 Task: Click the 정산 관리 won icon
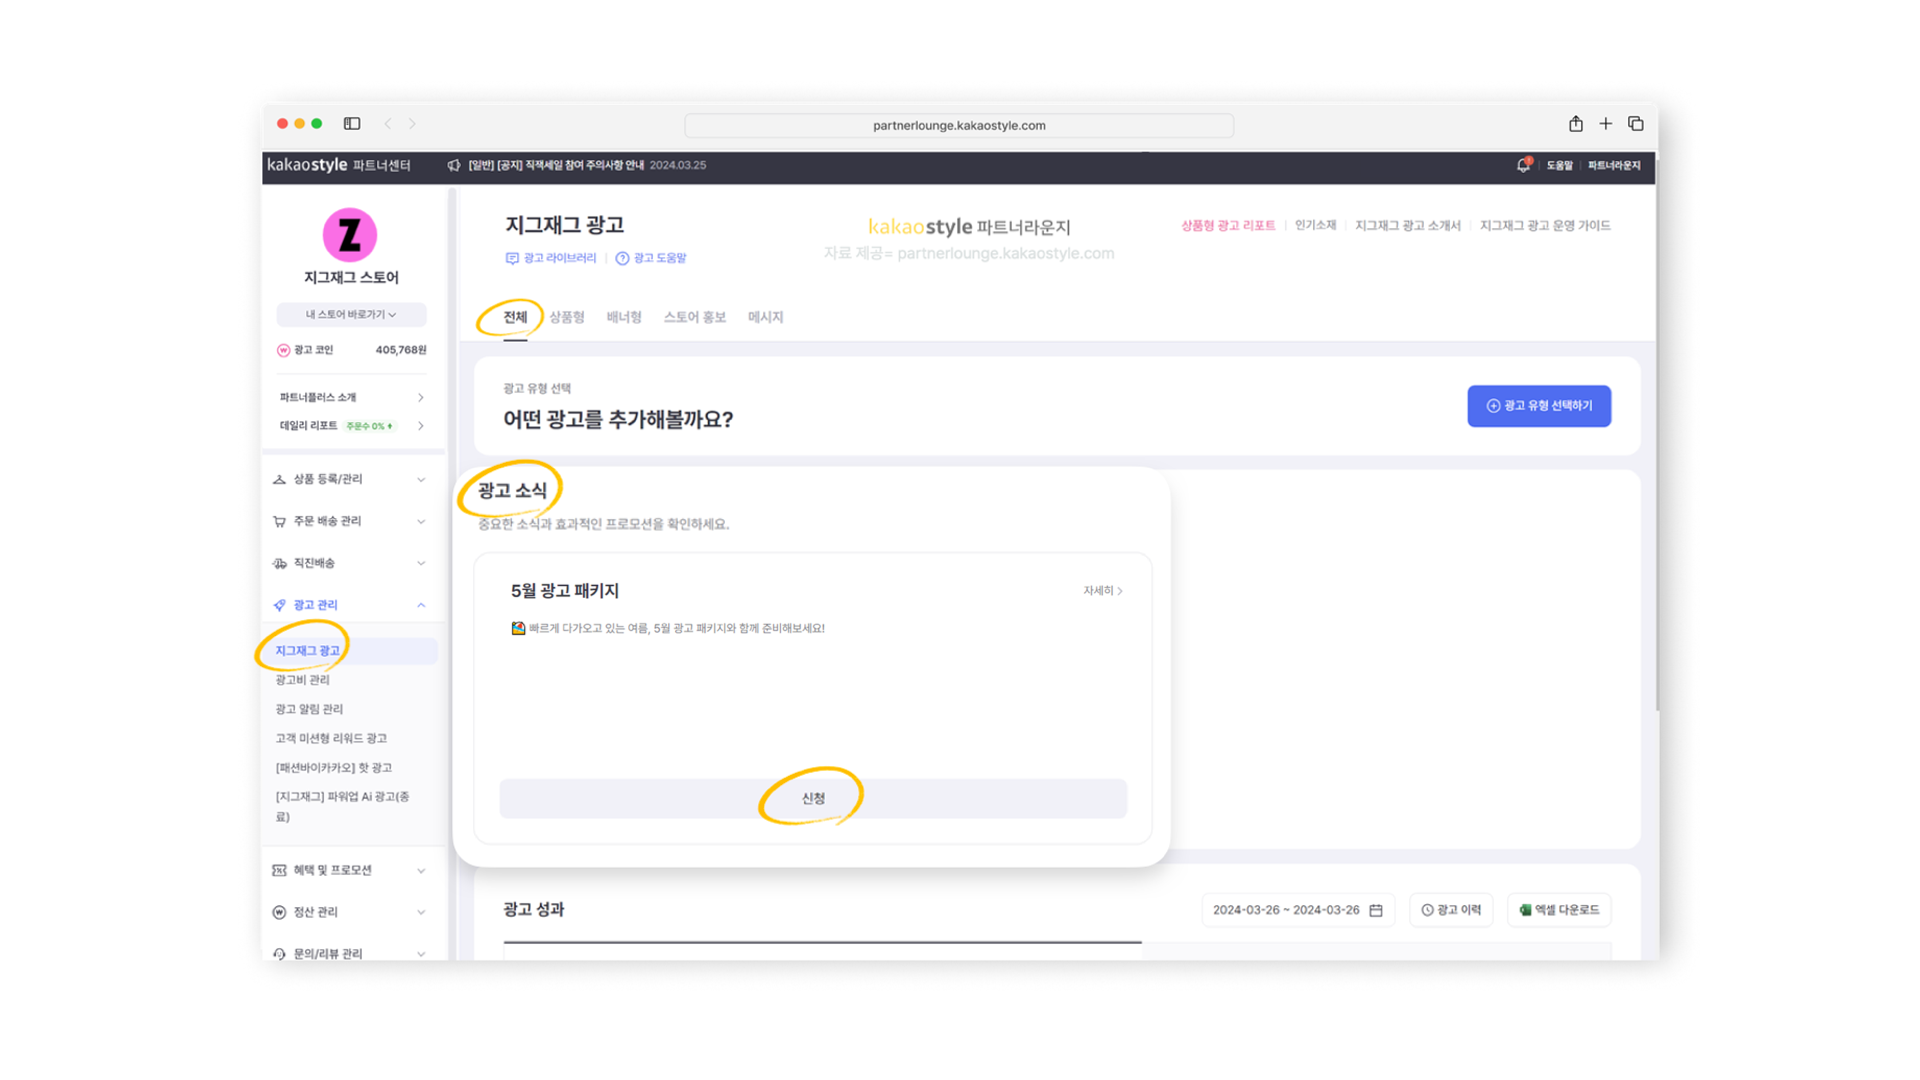(280, 912)
